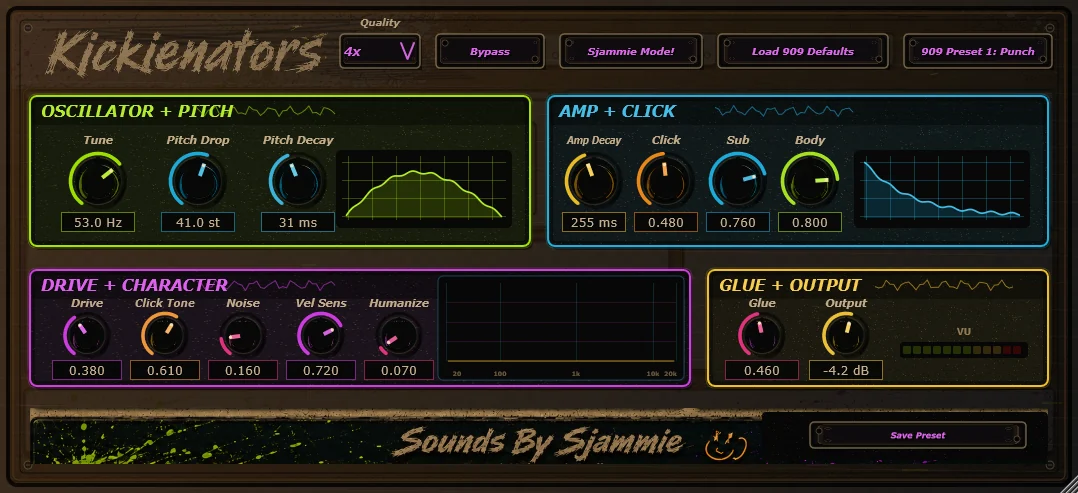This screenshot has width=1078, height=493.
Task: Click the Amp Decay knob
Action: tap(593, 180)
